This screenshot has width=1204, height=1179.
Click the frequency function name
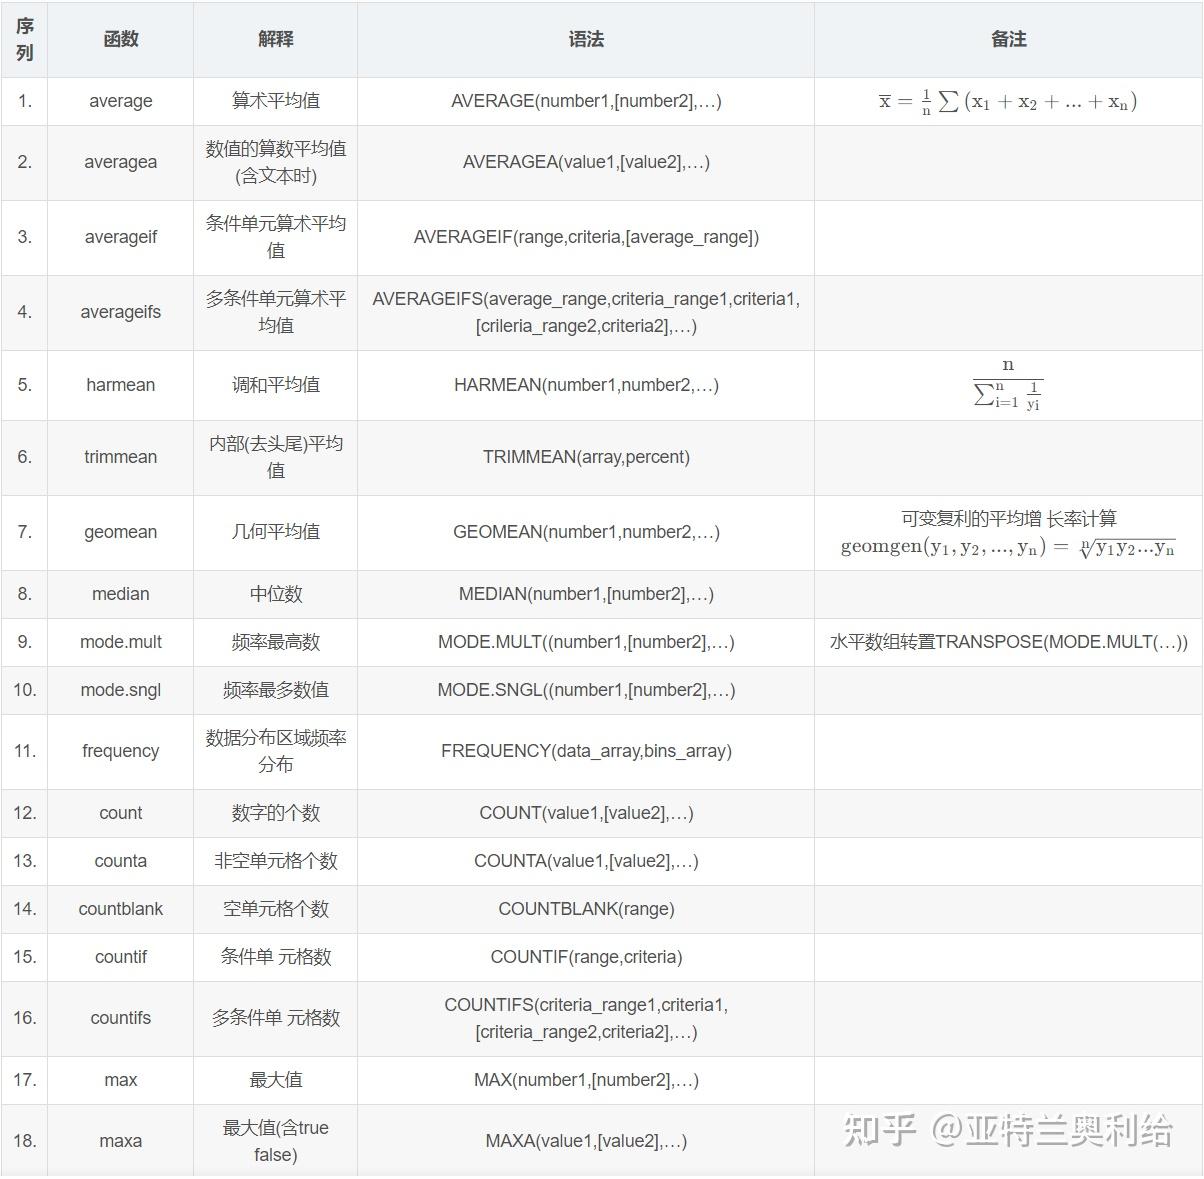pyautogui.click(x=120, y=751)
